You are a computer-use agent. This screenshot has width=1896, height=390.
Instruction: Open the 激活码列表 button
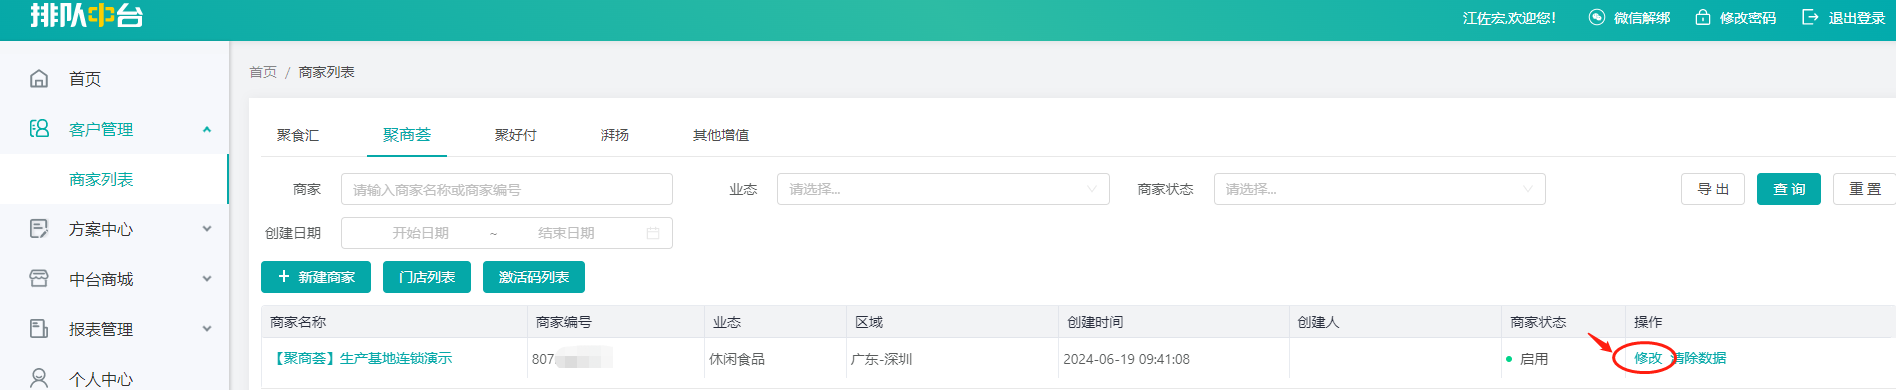(534, 277)
